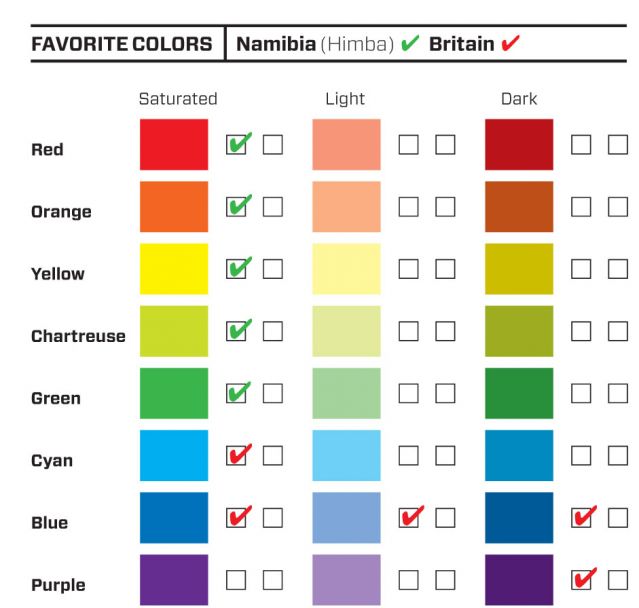Uncheck the red-checked box beside dark Blue
This screenshot has width=639, height=608.
click(x=581, y=518)
